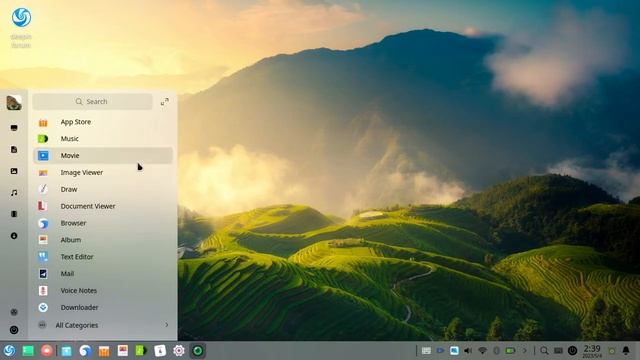
Task: Click the small green tray icon beside the clock
Action: point(612,351)
